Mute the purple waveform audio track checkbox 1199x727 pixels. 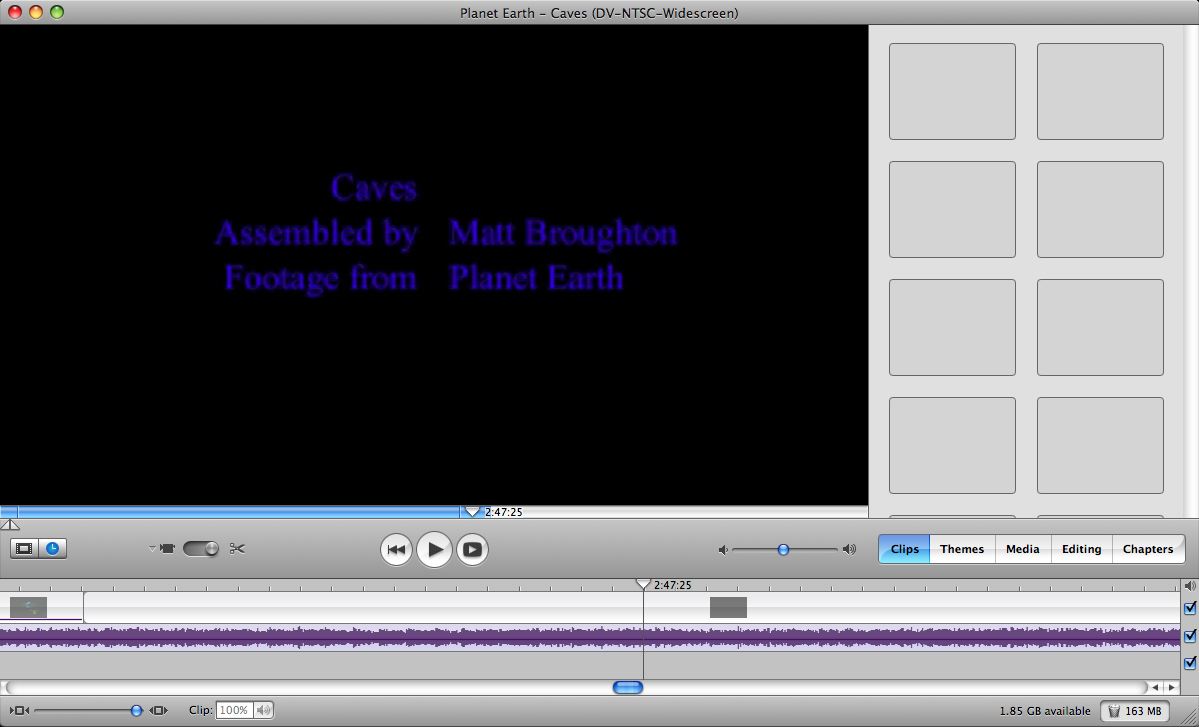(x=1190, y=636)
